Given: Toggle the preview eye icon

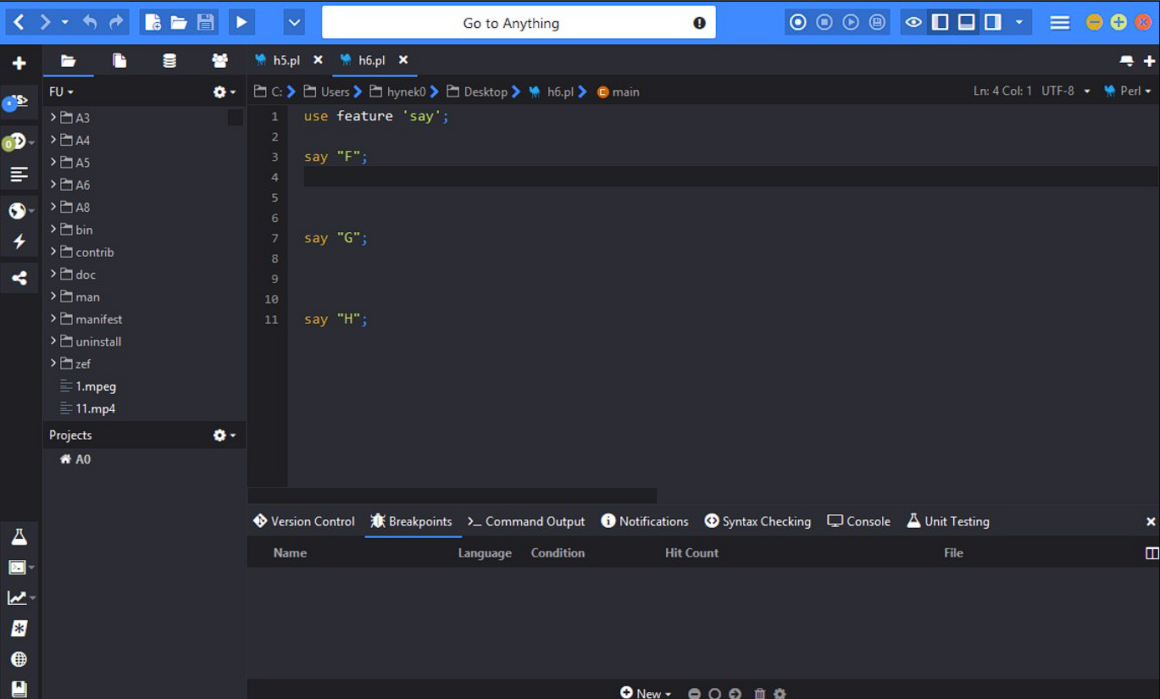Looking at the screenshot, I should click(x=913, y=21).
